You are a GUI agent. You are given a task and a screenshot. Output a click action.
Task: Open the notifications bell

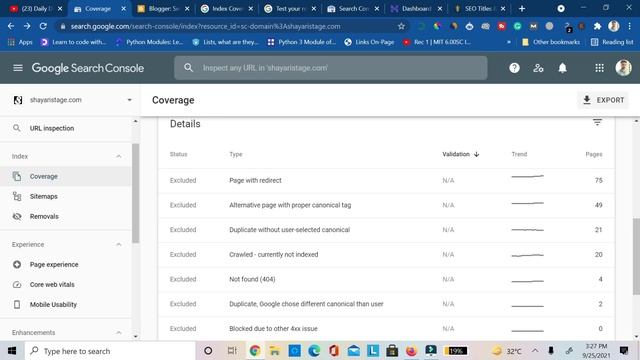(562, 68)
